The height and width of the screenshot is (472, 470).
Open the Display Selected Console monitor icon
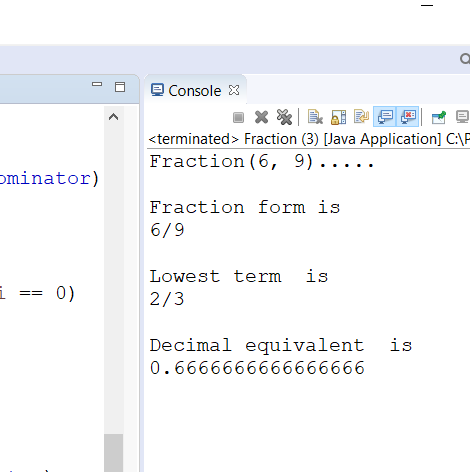point(463,117)
